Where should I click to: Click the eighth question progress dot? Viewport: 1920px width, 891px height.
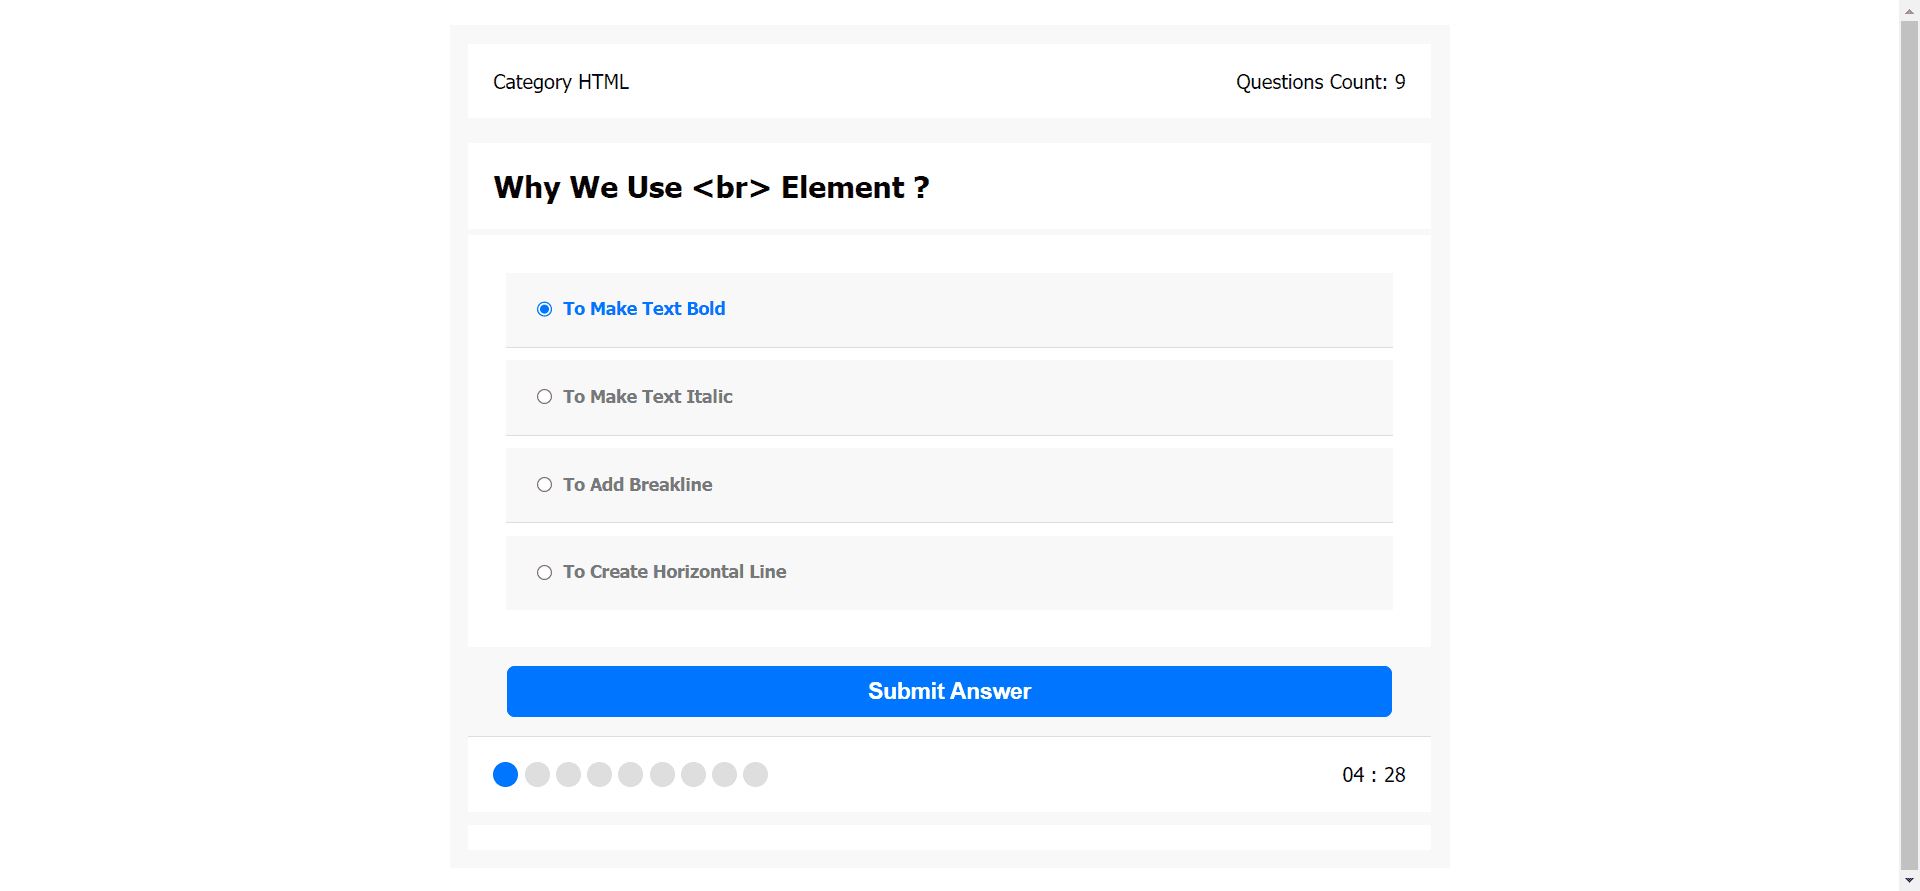click(724, 774)
